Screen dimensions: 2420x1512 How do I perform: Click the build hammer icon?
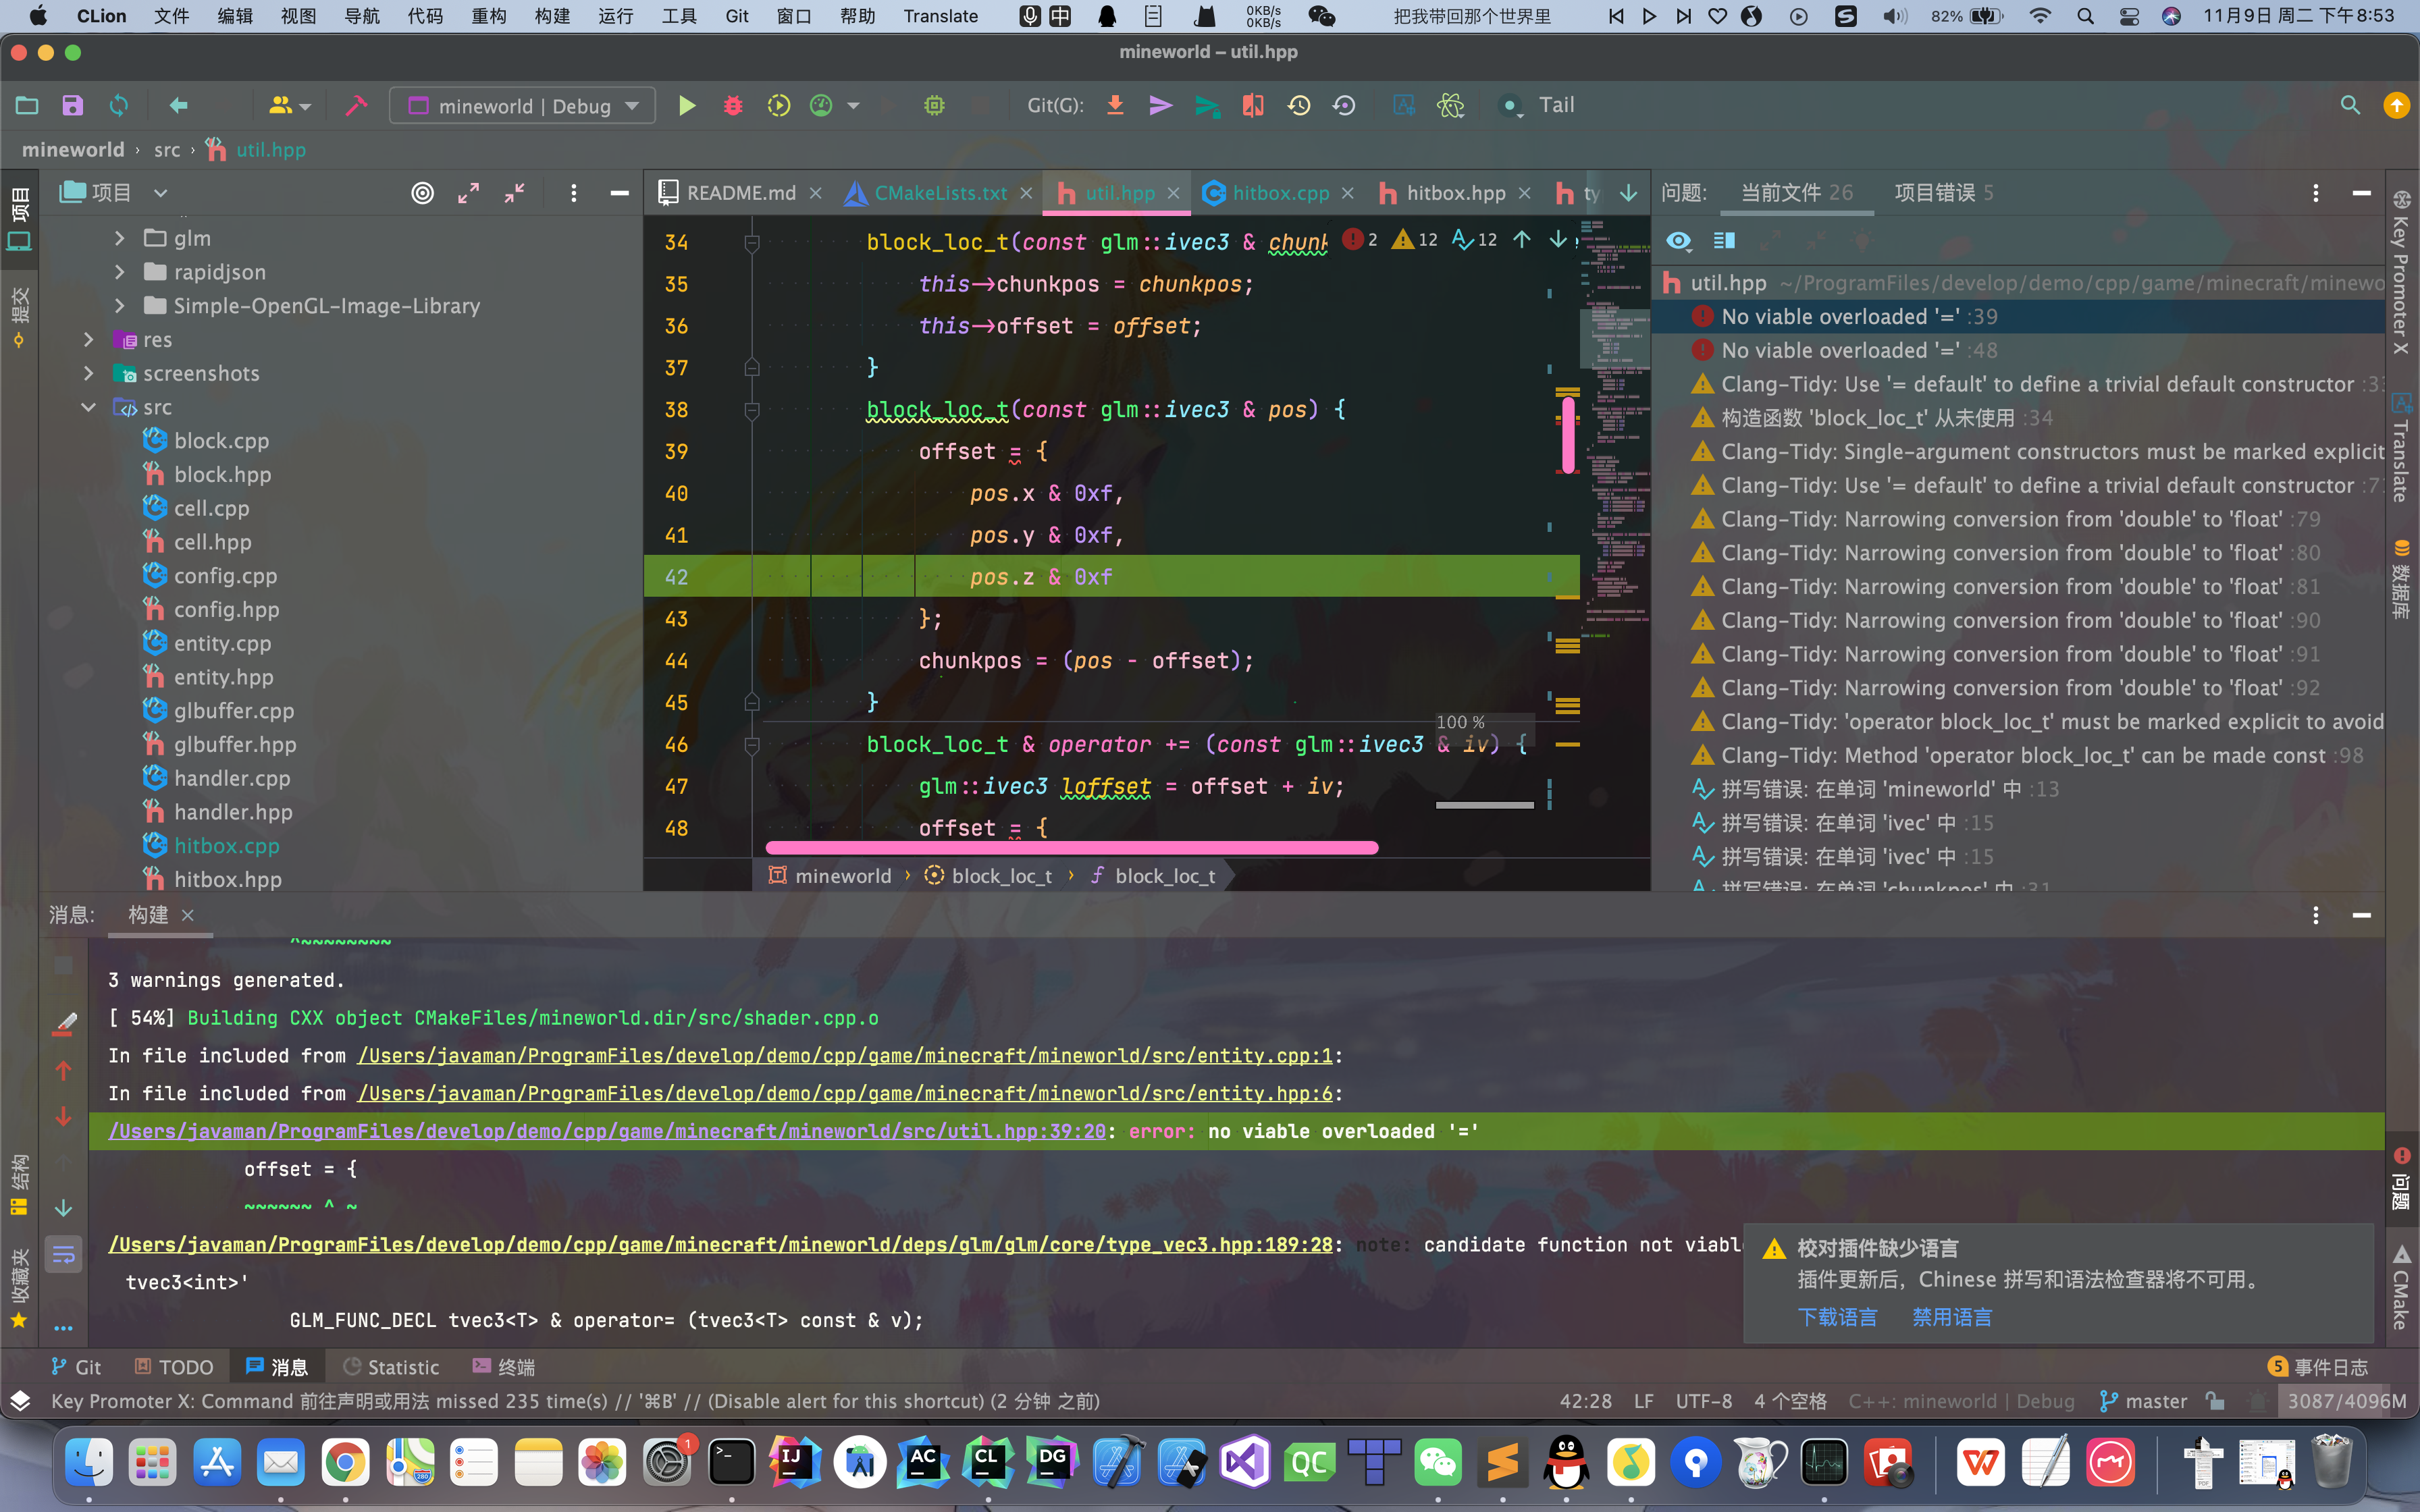(356, 106)
